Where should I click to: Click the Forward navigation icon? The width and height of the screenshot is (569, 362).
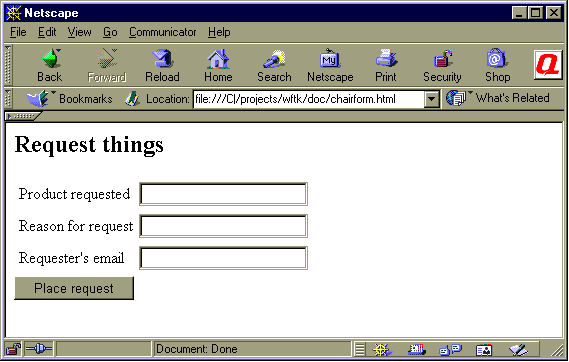[107, 58]
